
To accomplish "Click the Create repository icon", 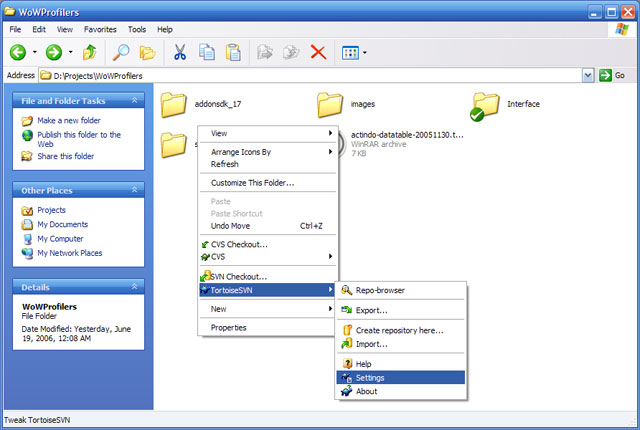I will pyautogui.click(x=347, y=330).
